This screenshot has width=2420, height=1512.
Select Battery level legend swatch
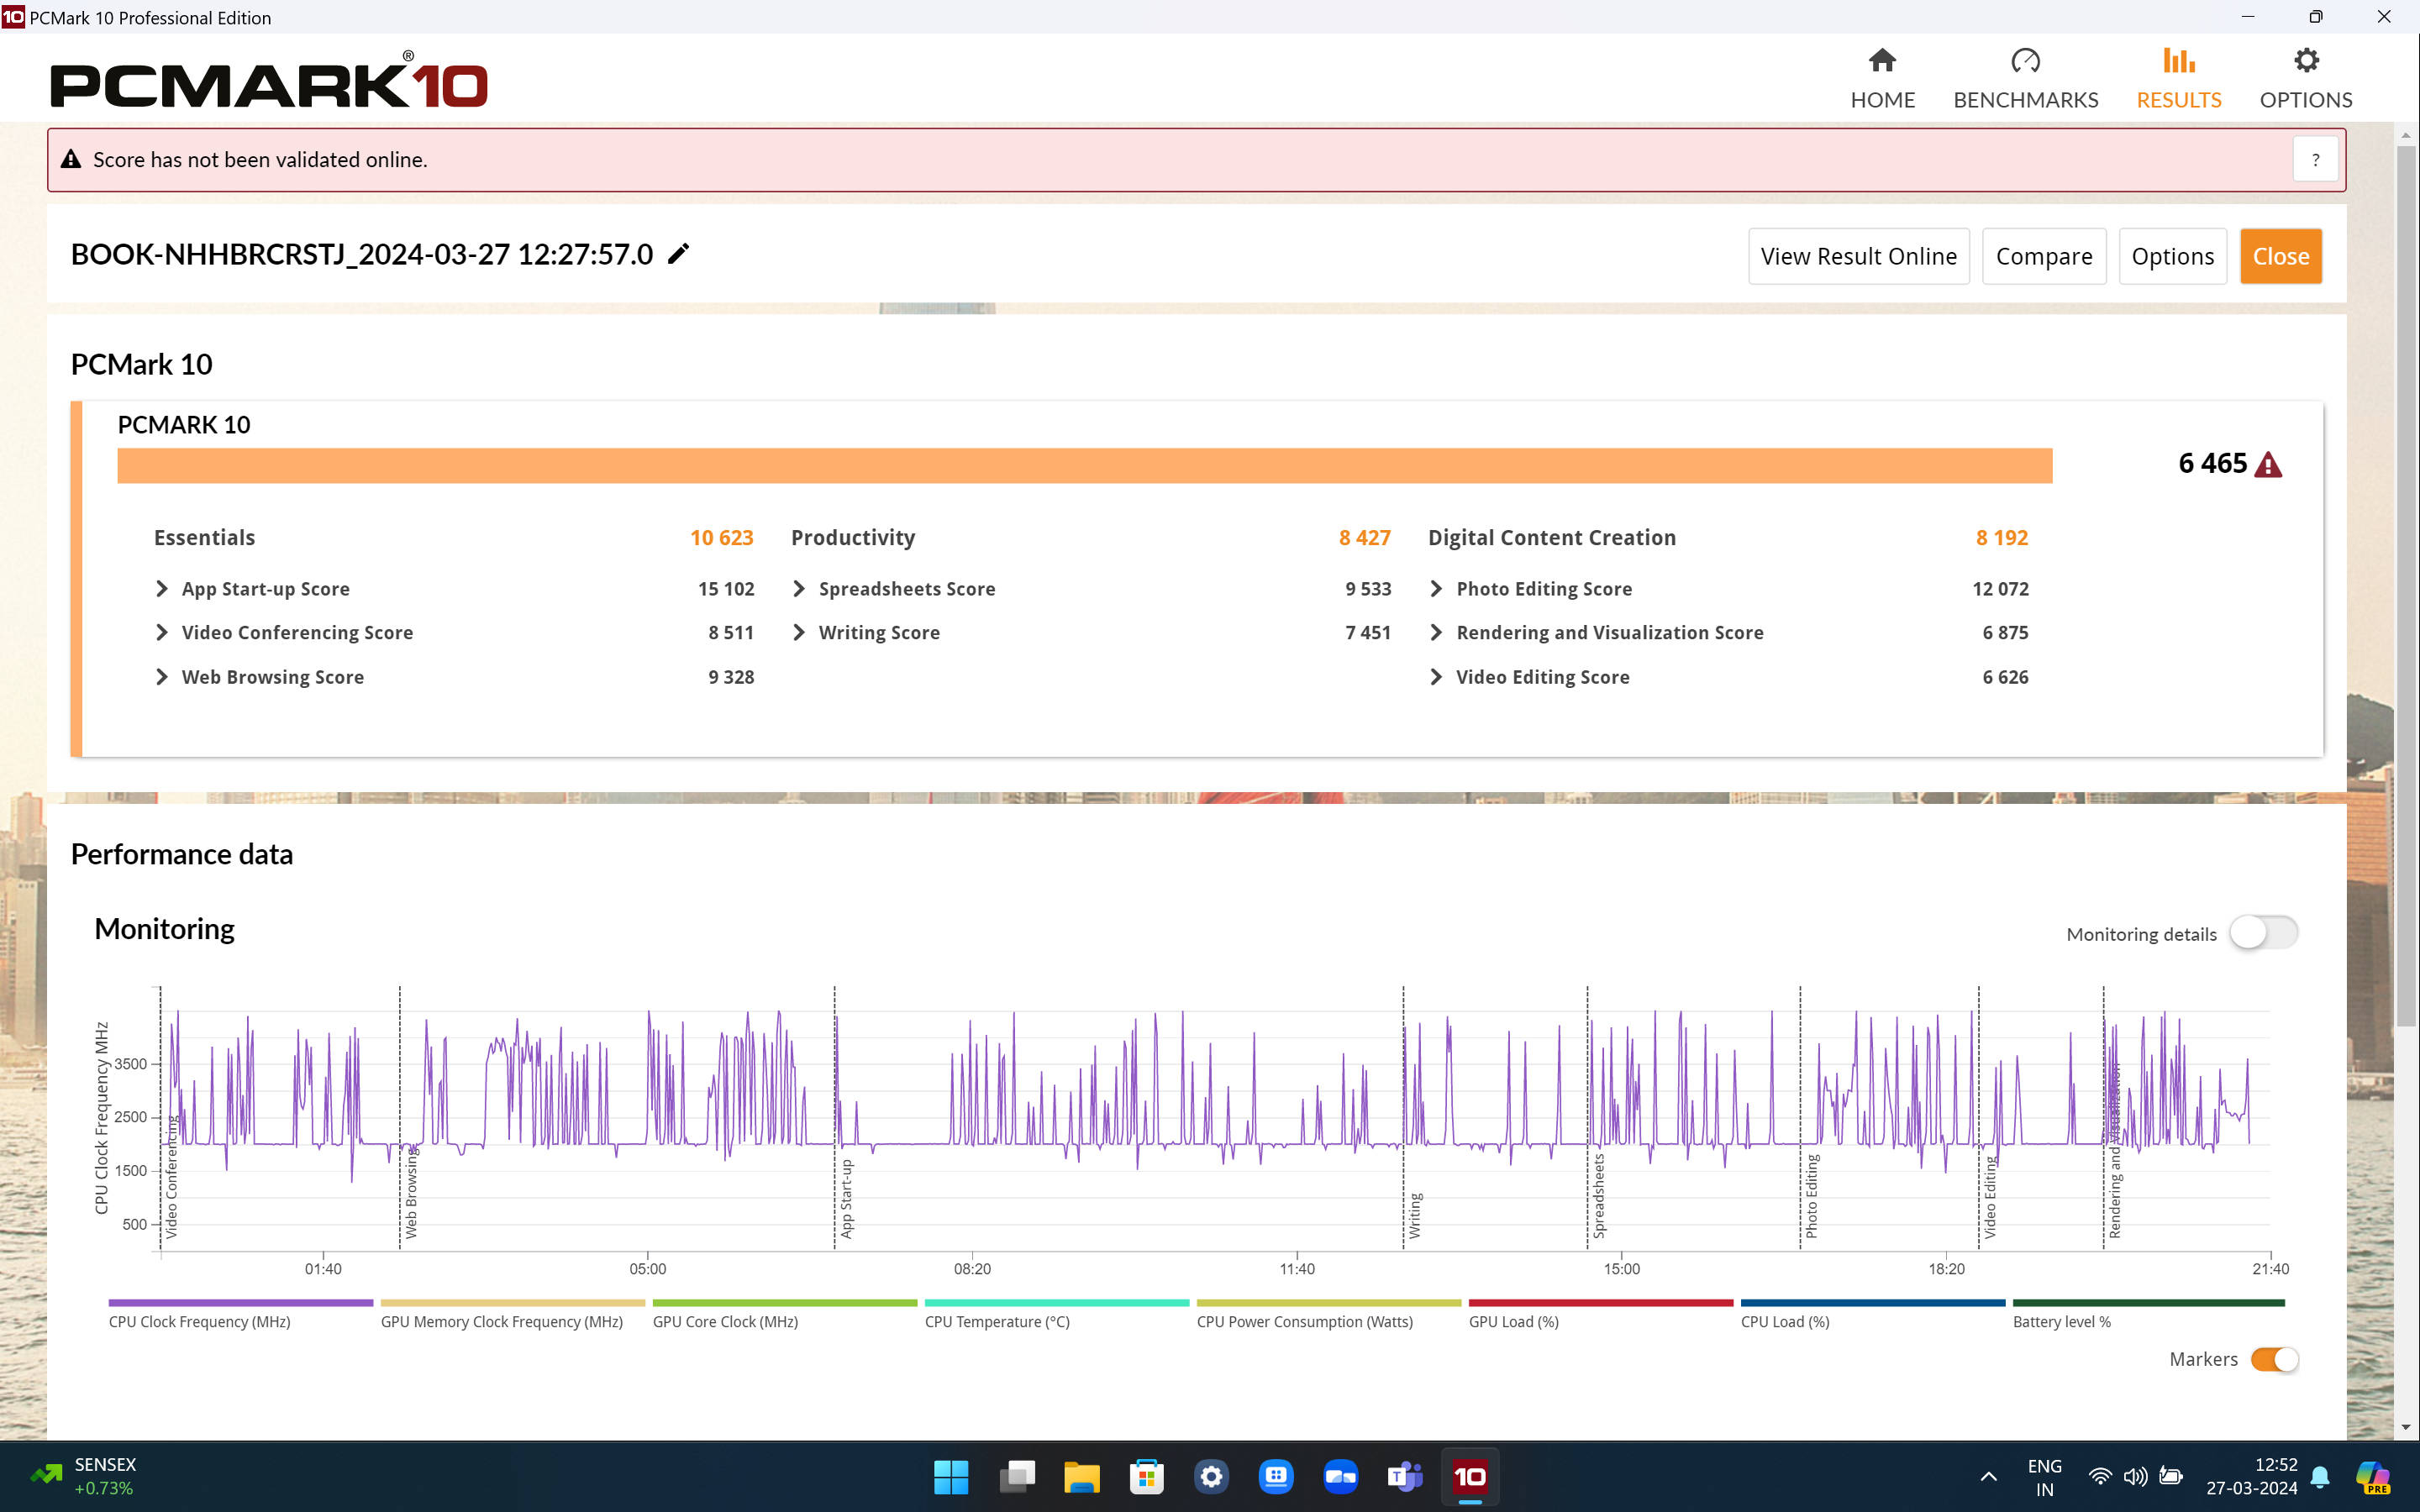coord(2148,1303)
